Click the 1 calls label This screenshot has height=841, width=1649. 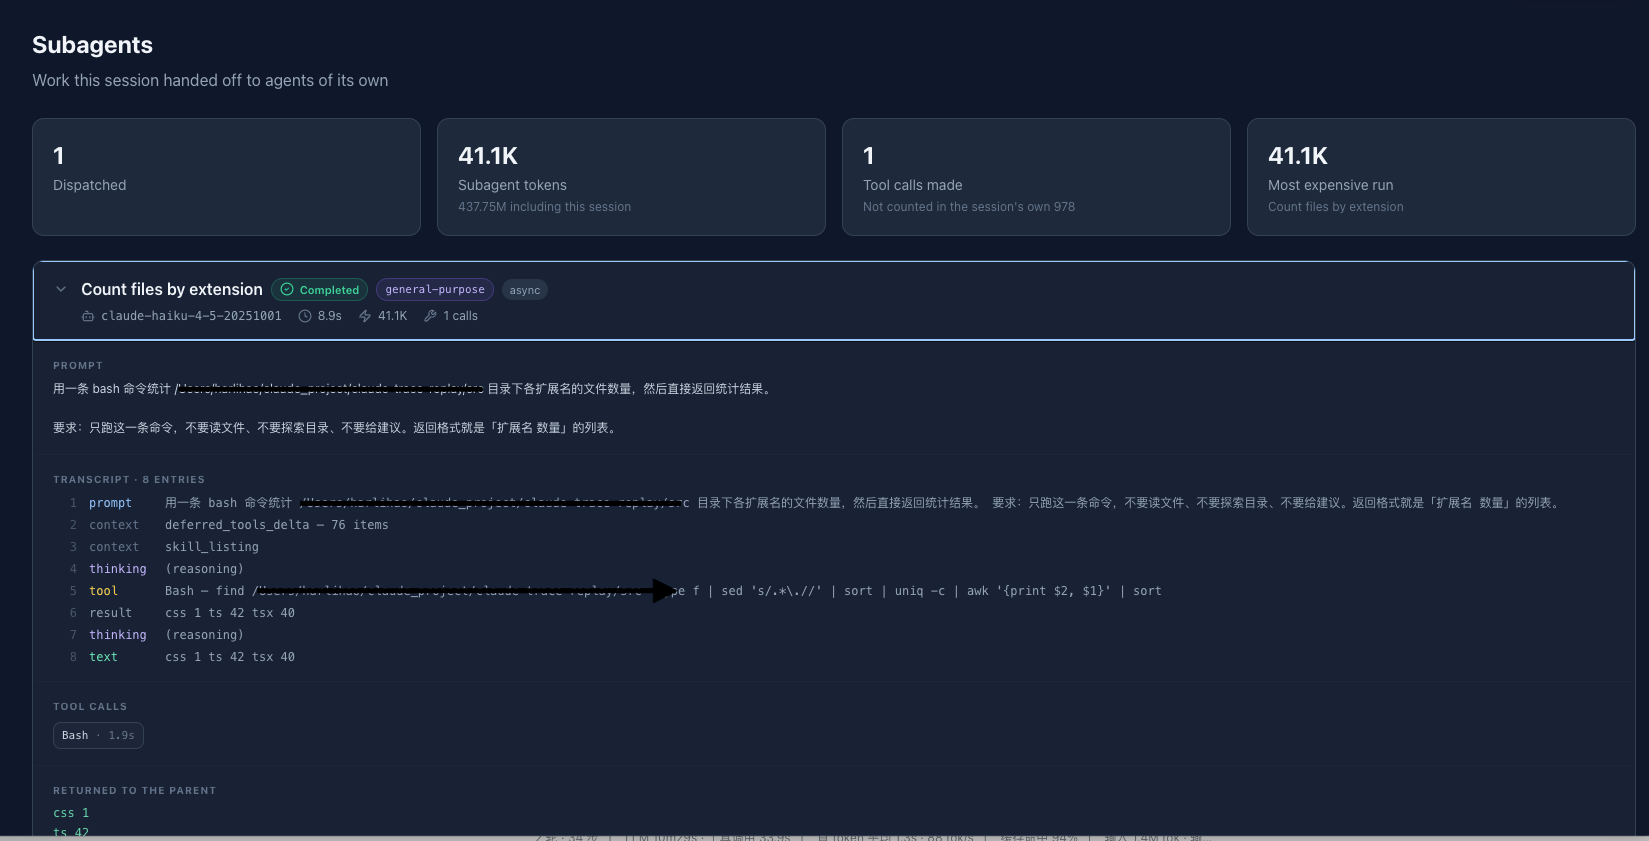[461, 316]
